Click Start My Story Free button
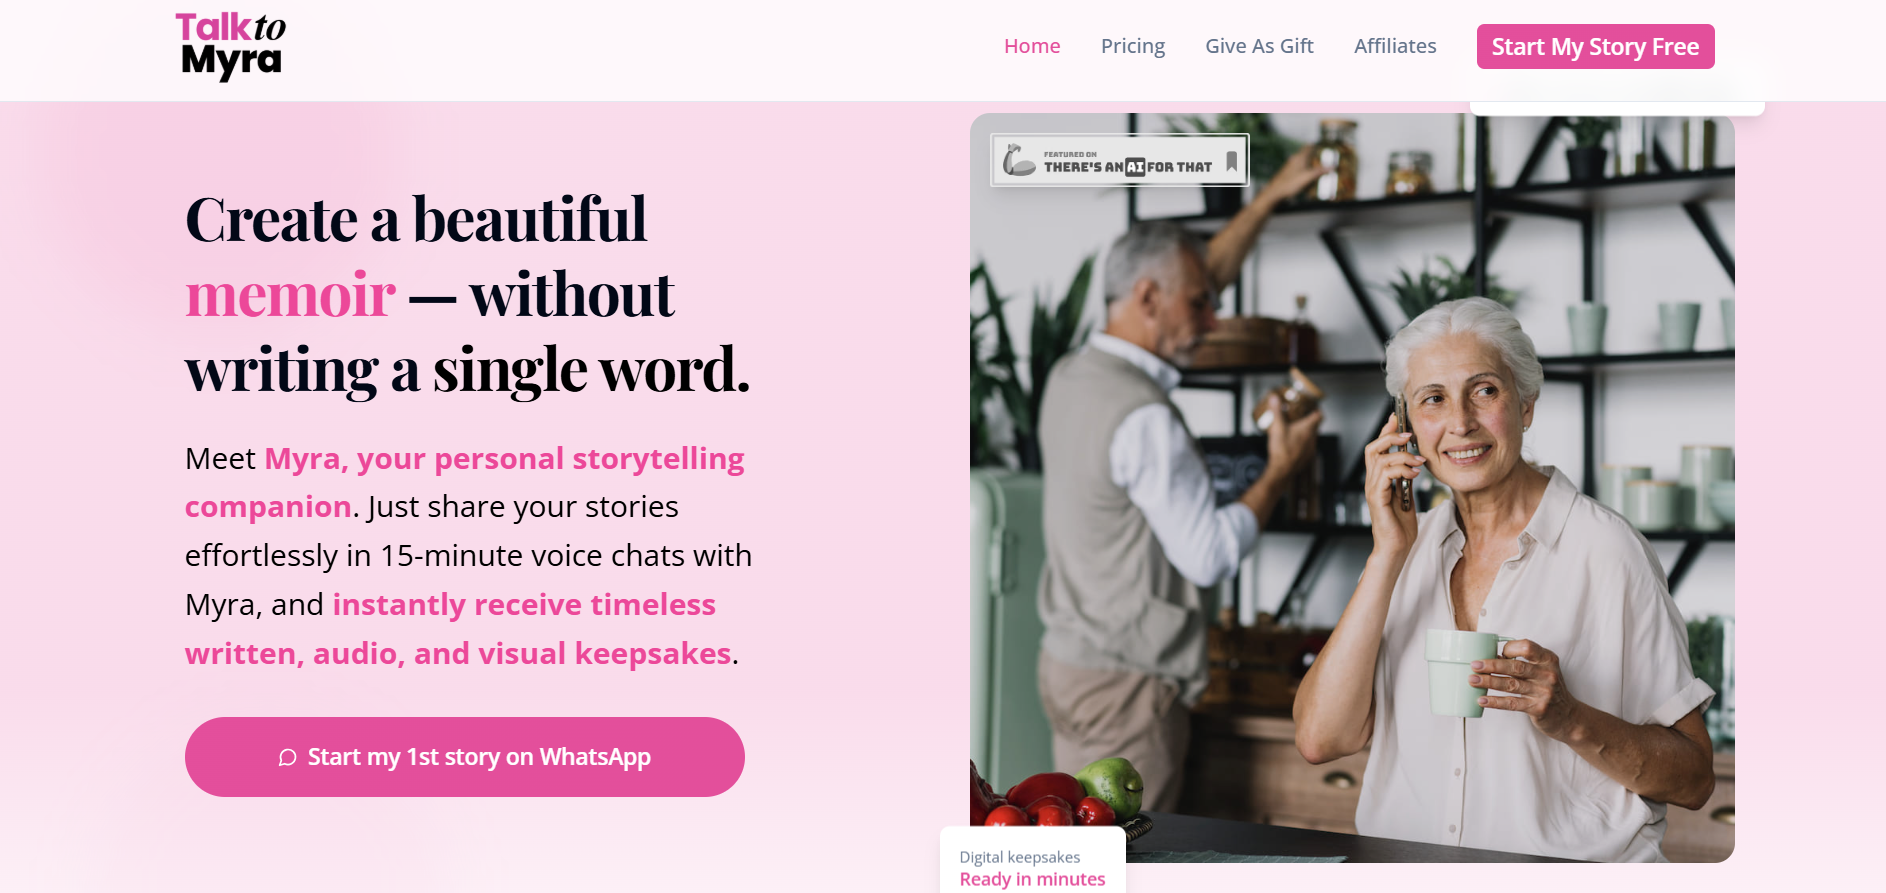 click(x=1595, y=47)
